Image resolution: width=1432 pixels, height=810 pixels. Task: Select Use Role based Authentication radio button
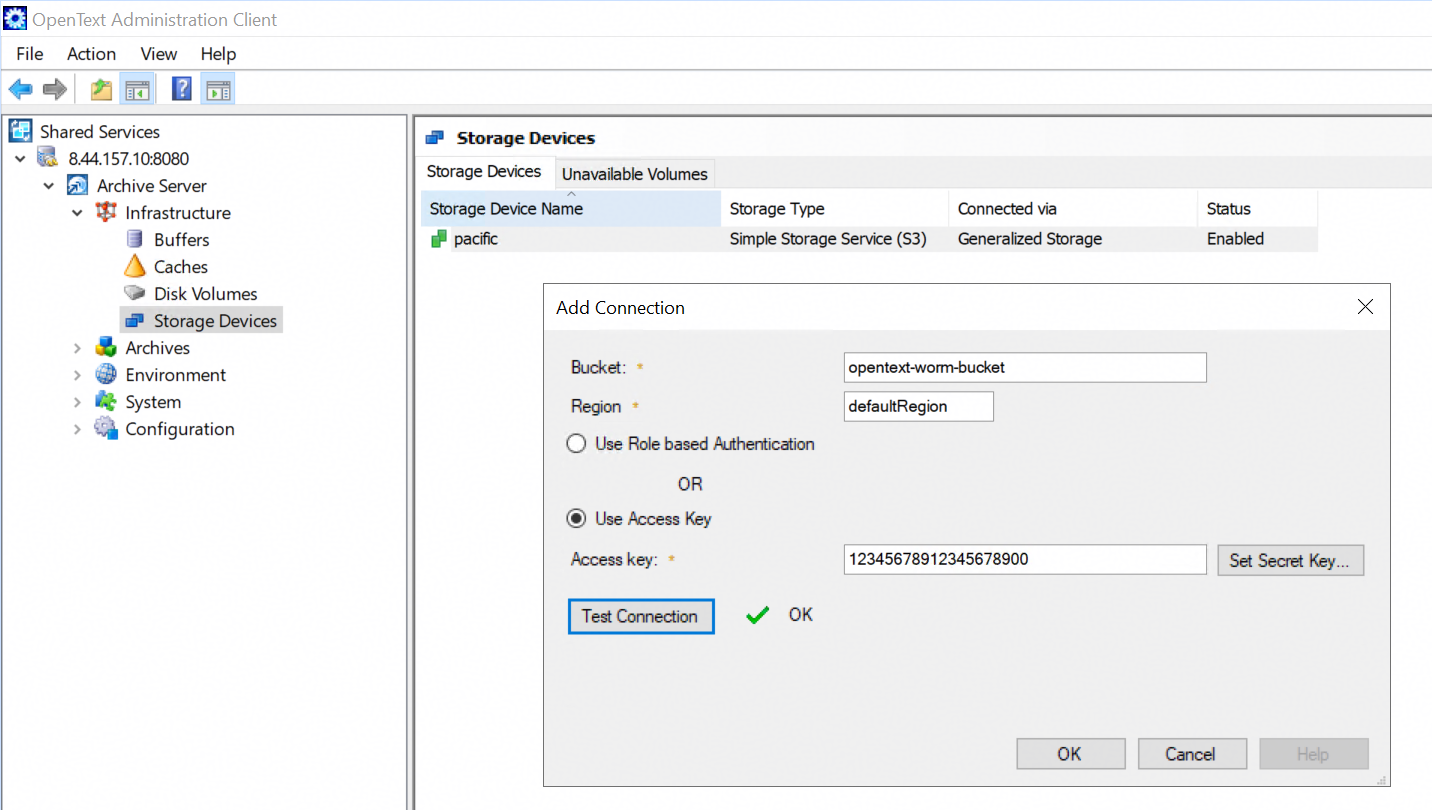coord(576,444)
